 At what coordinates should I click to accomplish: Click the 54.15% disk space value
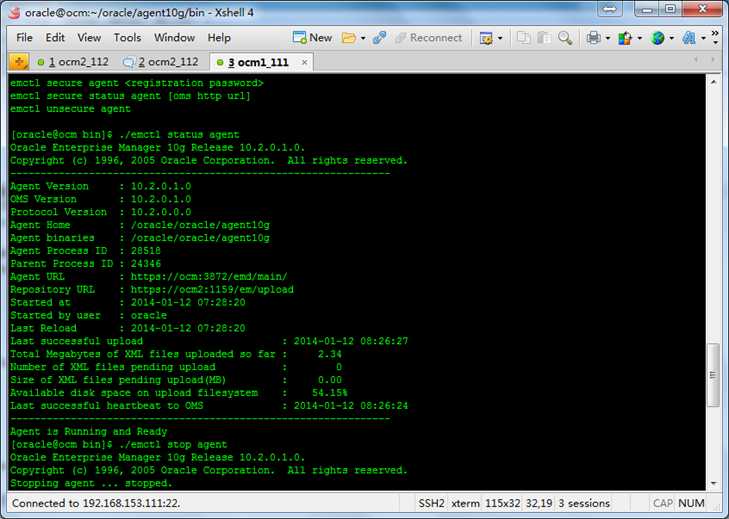[330, 393]
